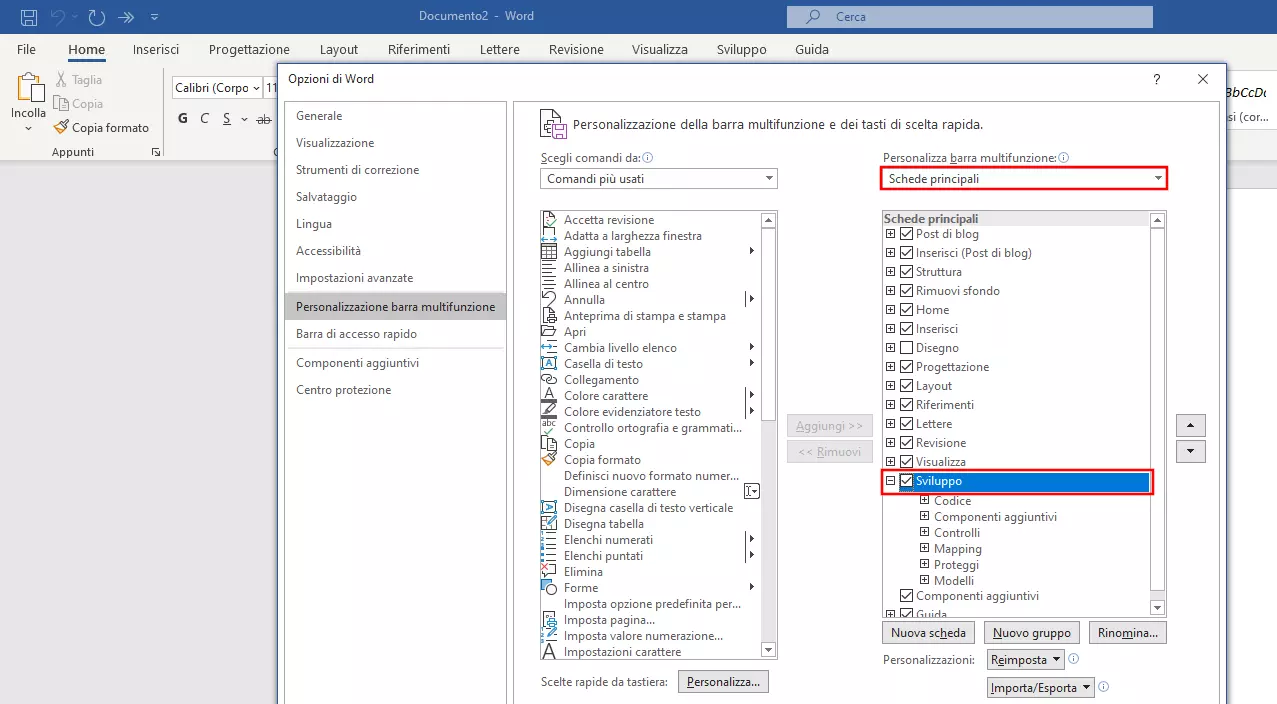Click the Taglia scissors icon
The height and width of the screenshot is (704, 1277).
tap(61, 80)
